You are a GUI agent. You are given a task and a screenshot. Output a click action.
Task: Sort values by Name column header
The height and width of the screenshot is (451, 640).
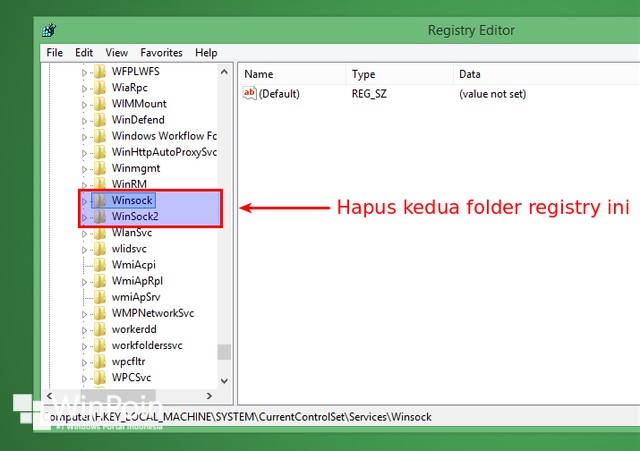pyautogui.click(x=292, y=74)
